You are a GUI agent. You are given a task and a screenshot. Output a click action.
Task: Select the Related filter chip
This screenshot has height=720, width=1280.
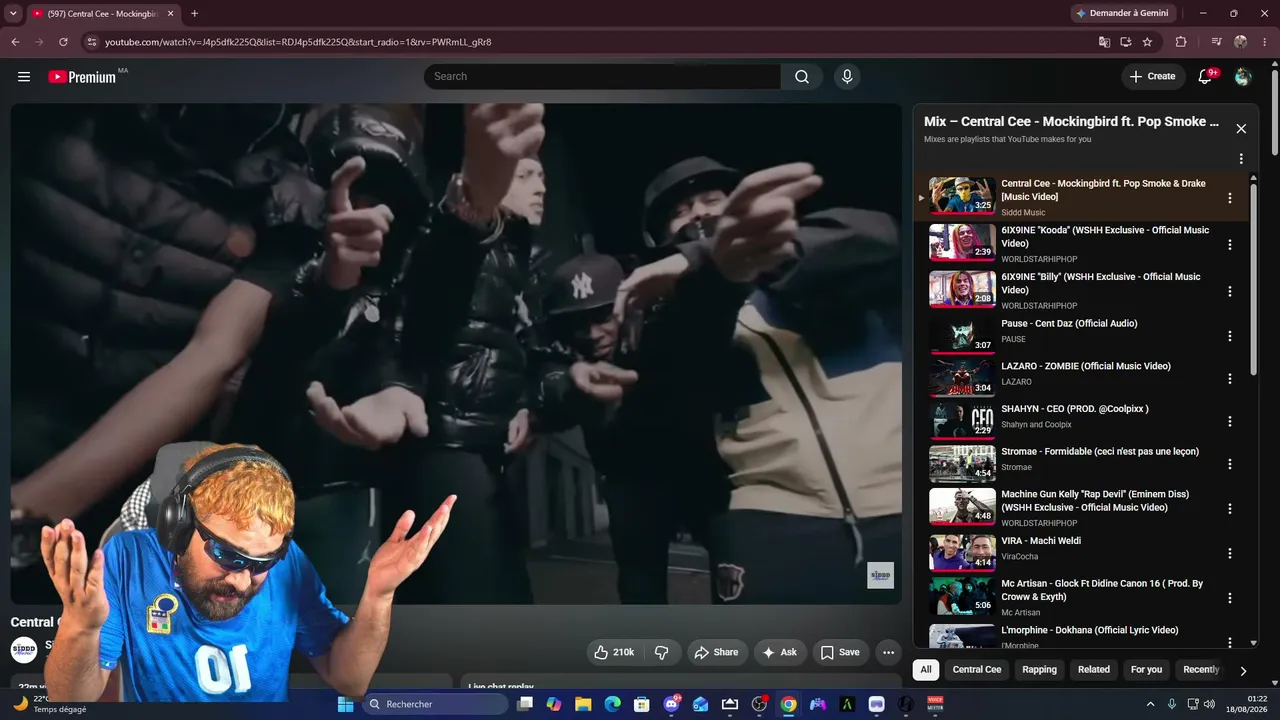pos(1094,670)
